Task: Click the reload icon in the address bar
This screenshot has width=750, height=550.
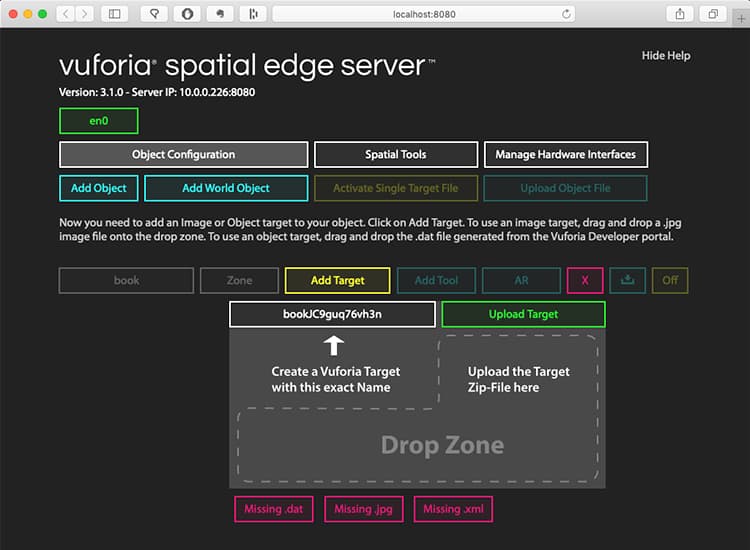Action: point(567,14)
